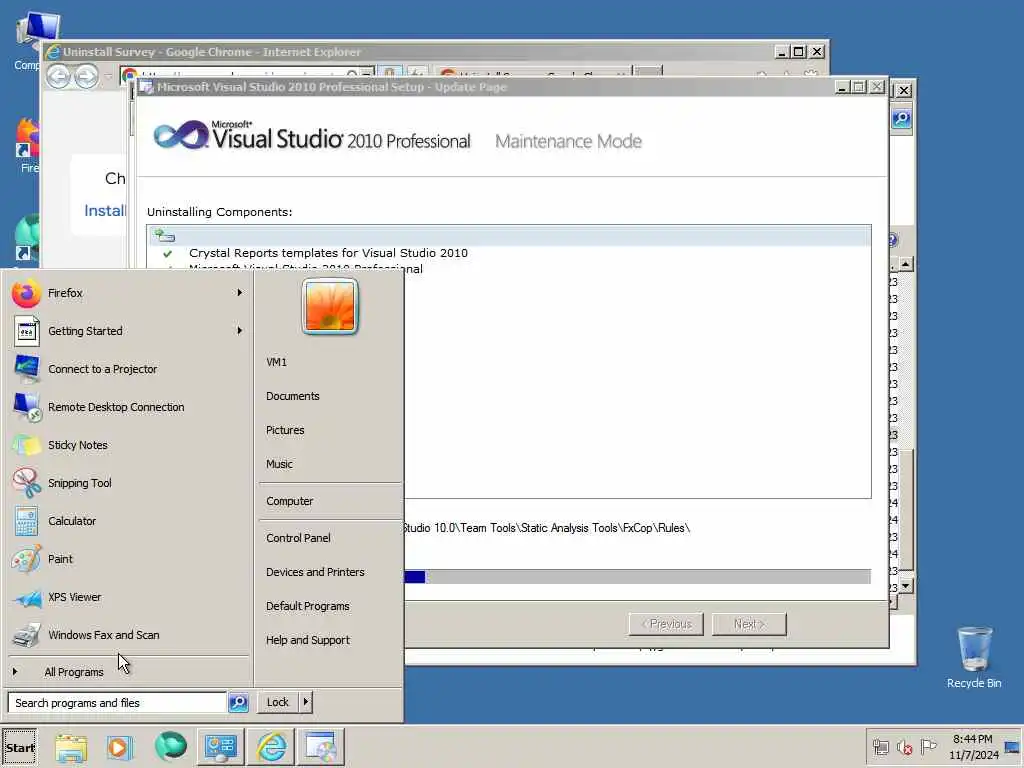Click Show Desktop icon beside the clock
The height and width of the screenshot is (768, 1024).
point(1012,747)
